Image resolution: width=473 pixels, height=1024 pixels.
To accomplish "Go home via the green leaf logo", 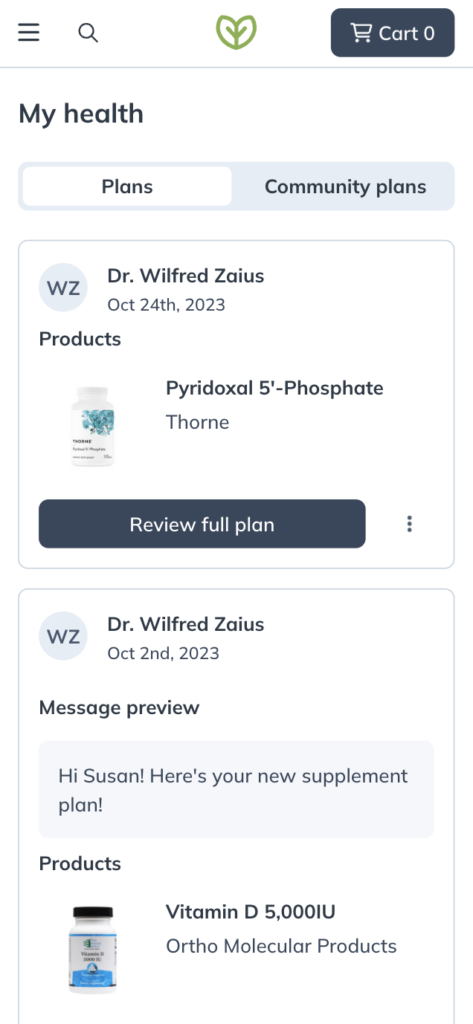I will (x=236, y=32).
